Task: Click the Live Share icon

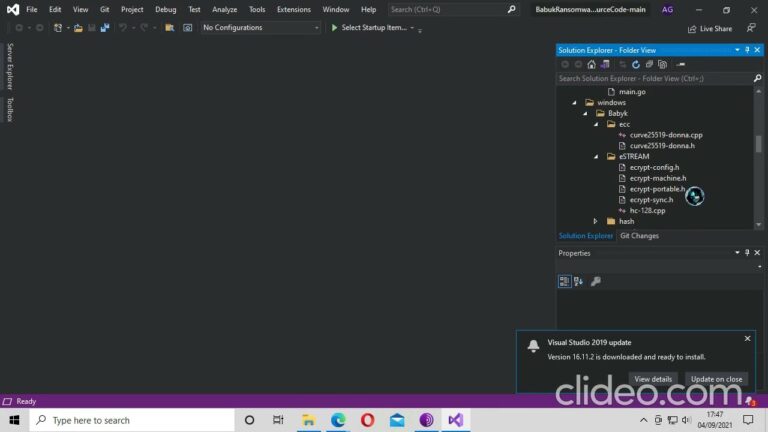Action: (x=692, y=29)
